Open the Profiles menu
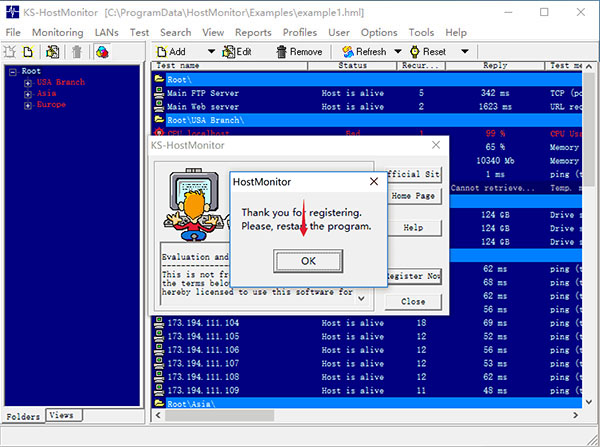Image resolution: width=600 pixels, height=447 pixels. tap(299, 32)
